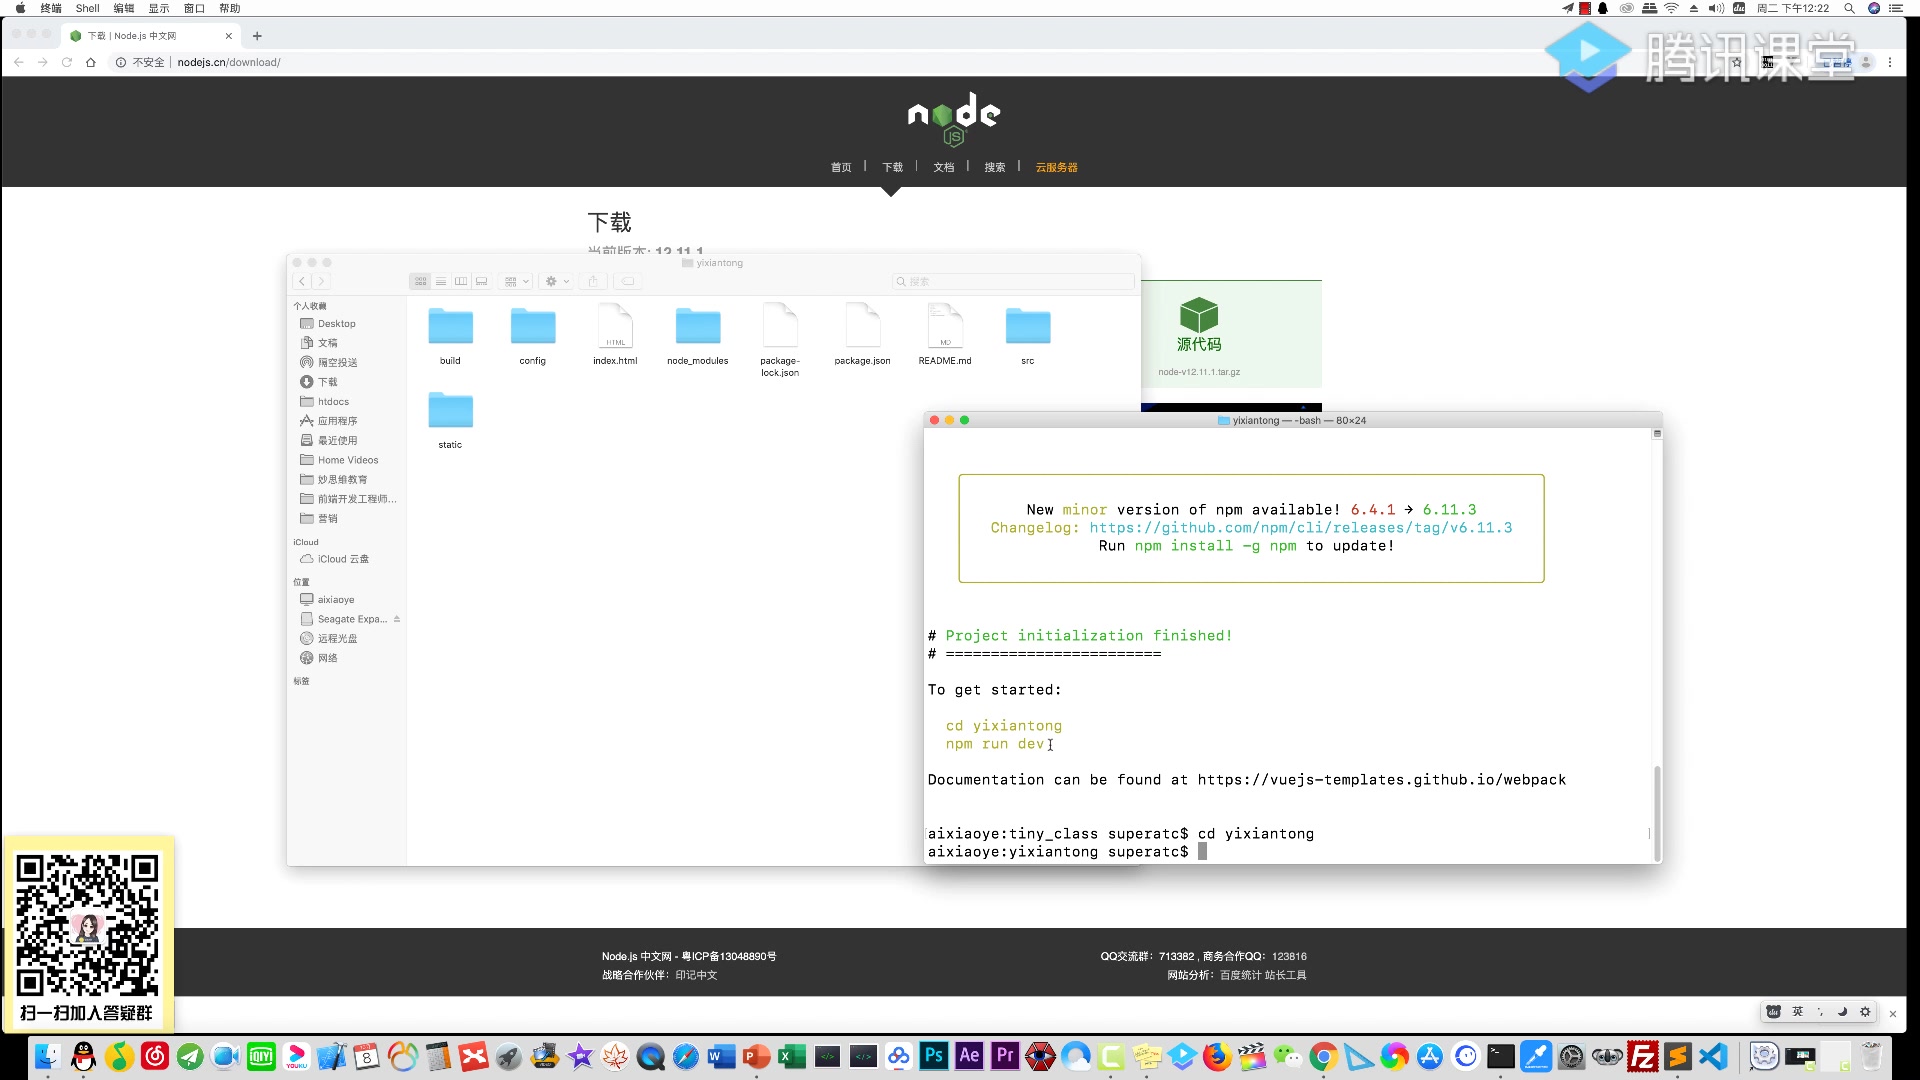
Task: Open input method settings gear
Action: point(1865,1012)
